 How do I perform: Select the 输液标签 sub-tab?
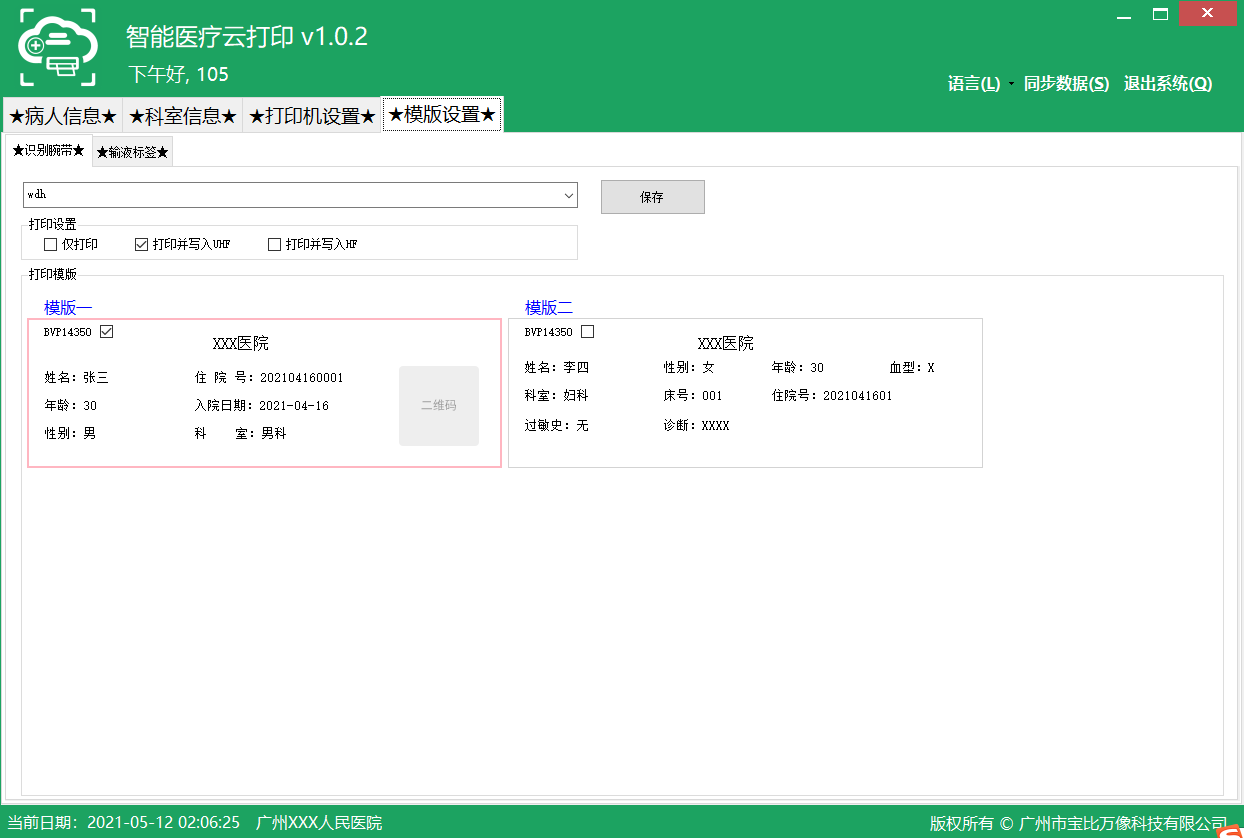tap(132, 152)
